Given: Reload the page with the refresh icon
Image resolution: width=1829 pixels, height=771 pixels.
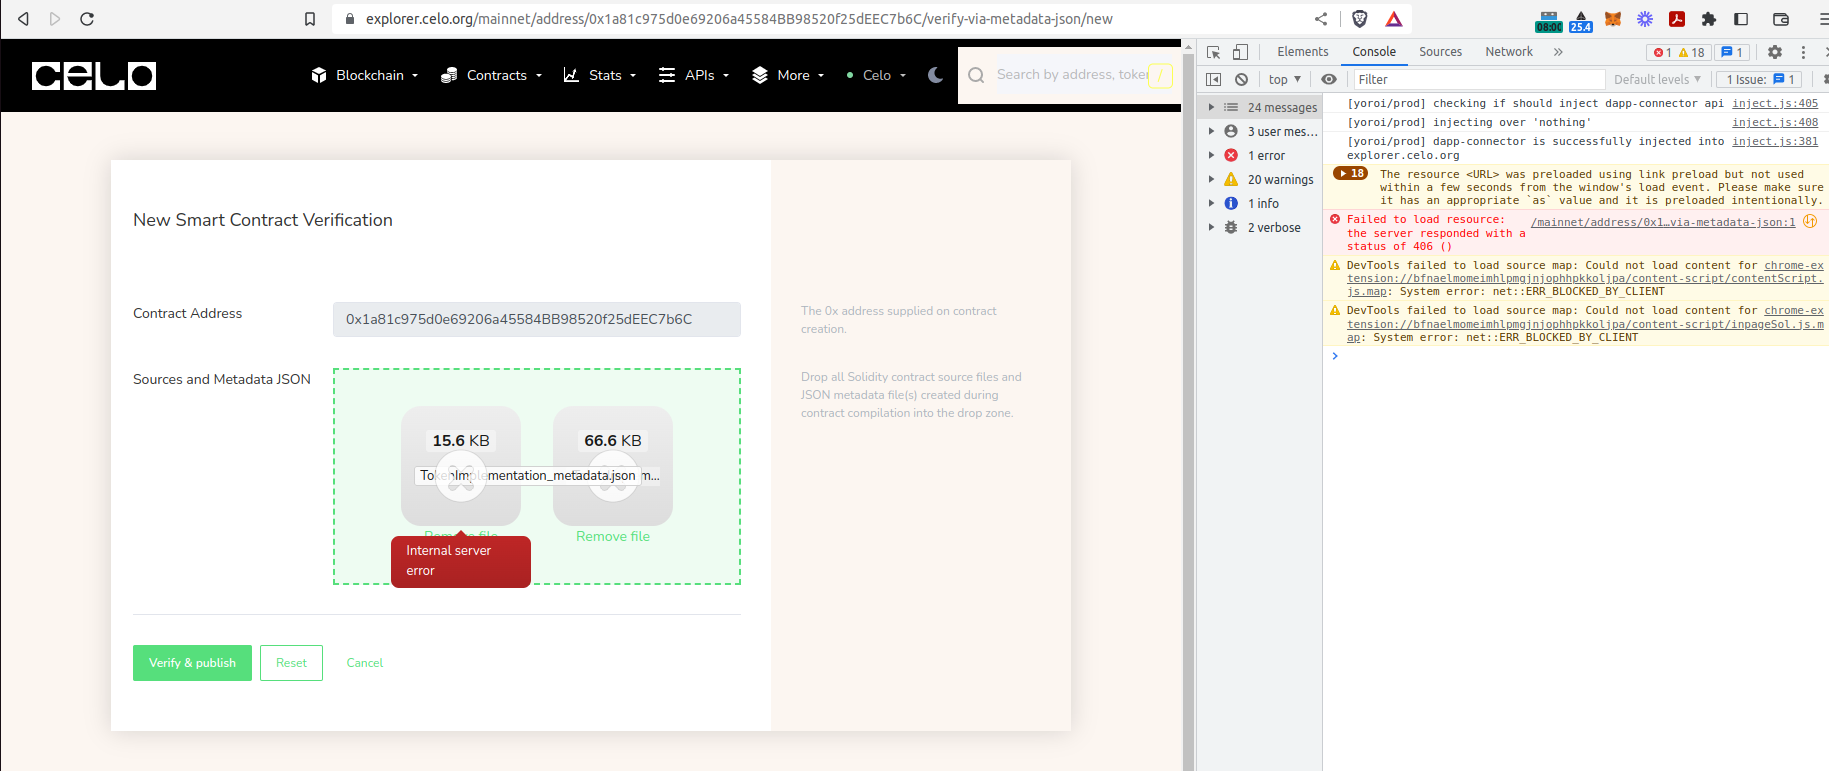Looking at the screenshot, I should coord(87,19).
